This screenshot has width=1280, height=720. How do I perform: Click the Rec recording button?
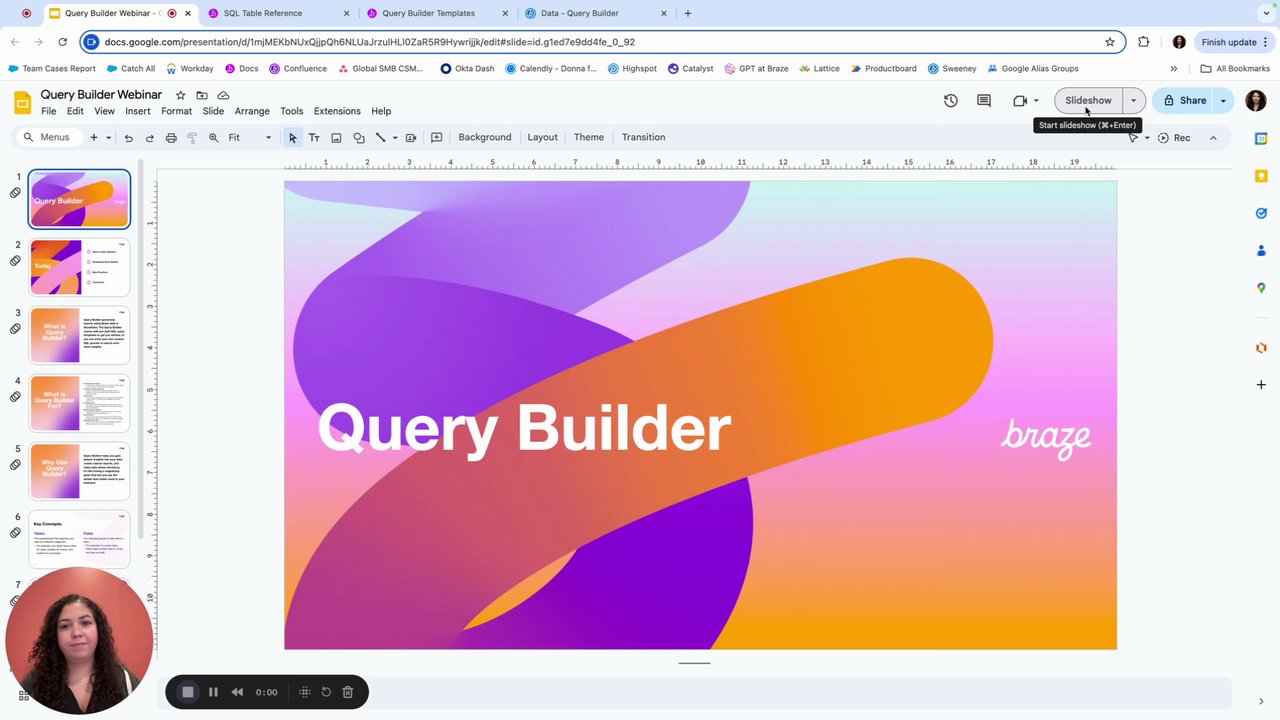pyautogui.click(x=1174, y=137)
